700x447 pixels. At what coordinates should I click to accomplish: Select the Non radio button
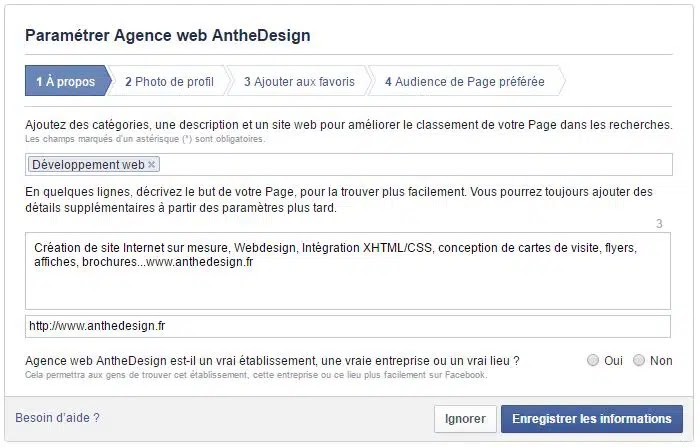(639, 360)
